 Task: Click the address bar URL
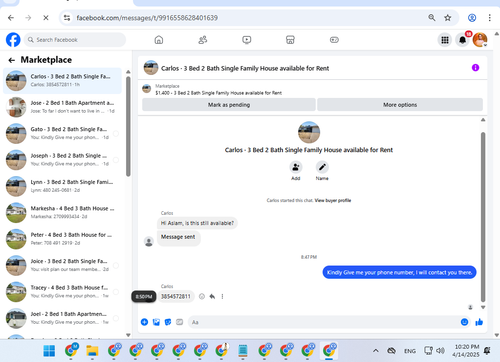147,18
